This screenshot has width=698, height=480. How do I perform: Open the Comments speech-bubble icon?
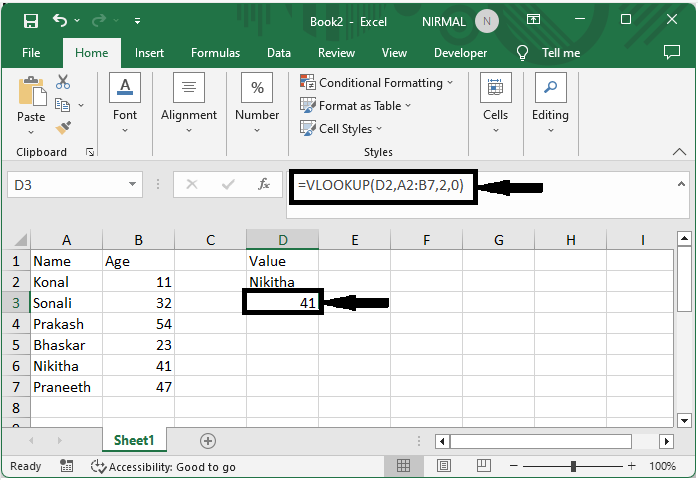coord(672,53)
